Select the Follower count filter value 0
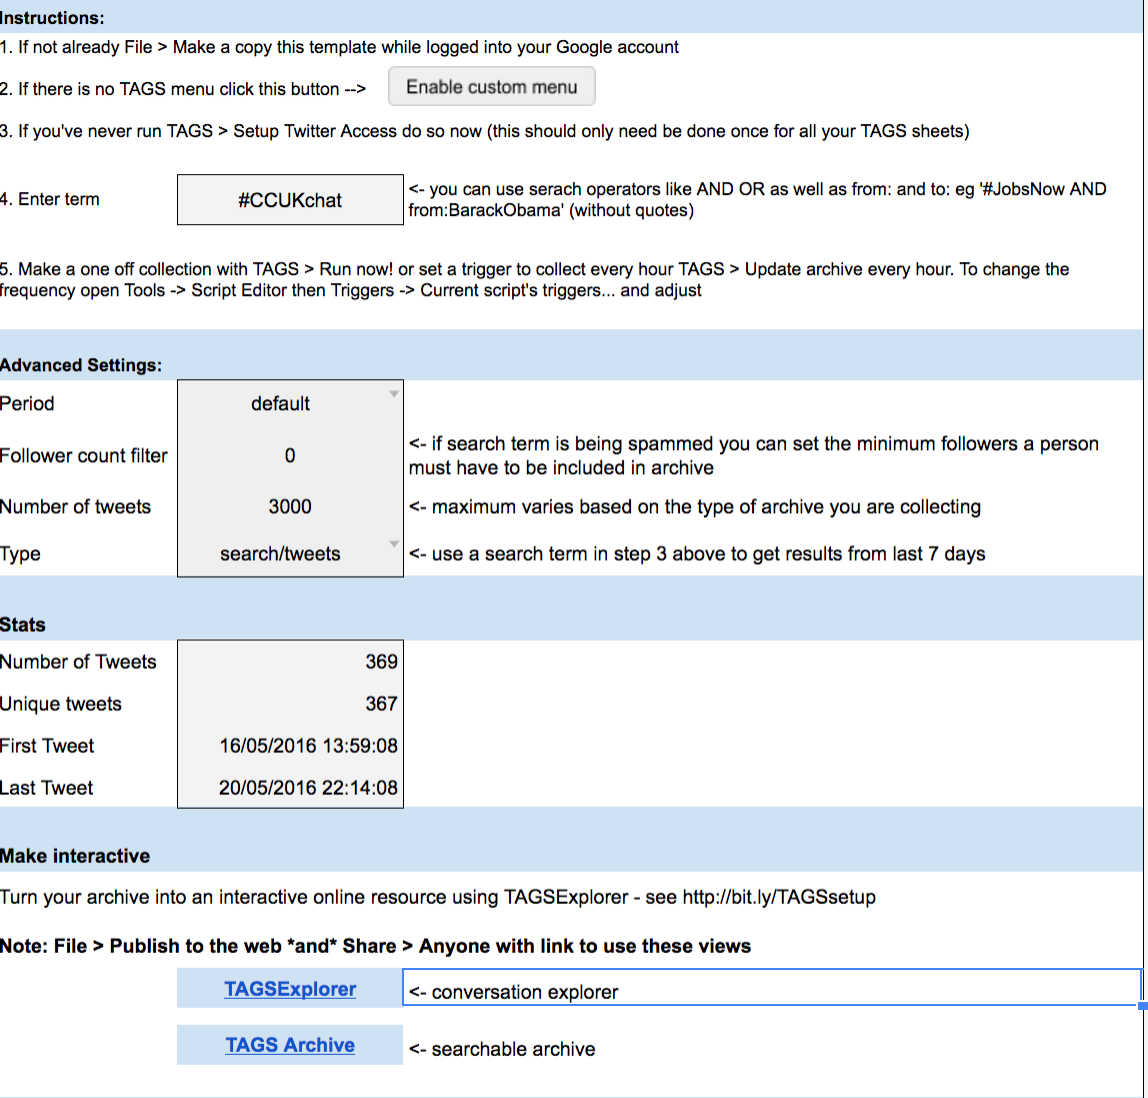The height and width of the screenshot is (1098, 1148). [x=290, y=455]
